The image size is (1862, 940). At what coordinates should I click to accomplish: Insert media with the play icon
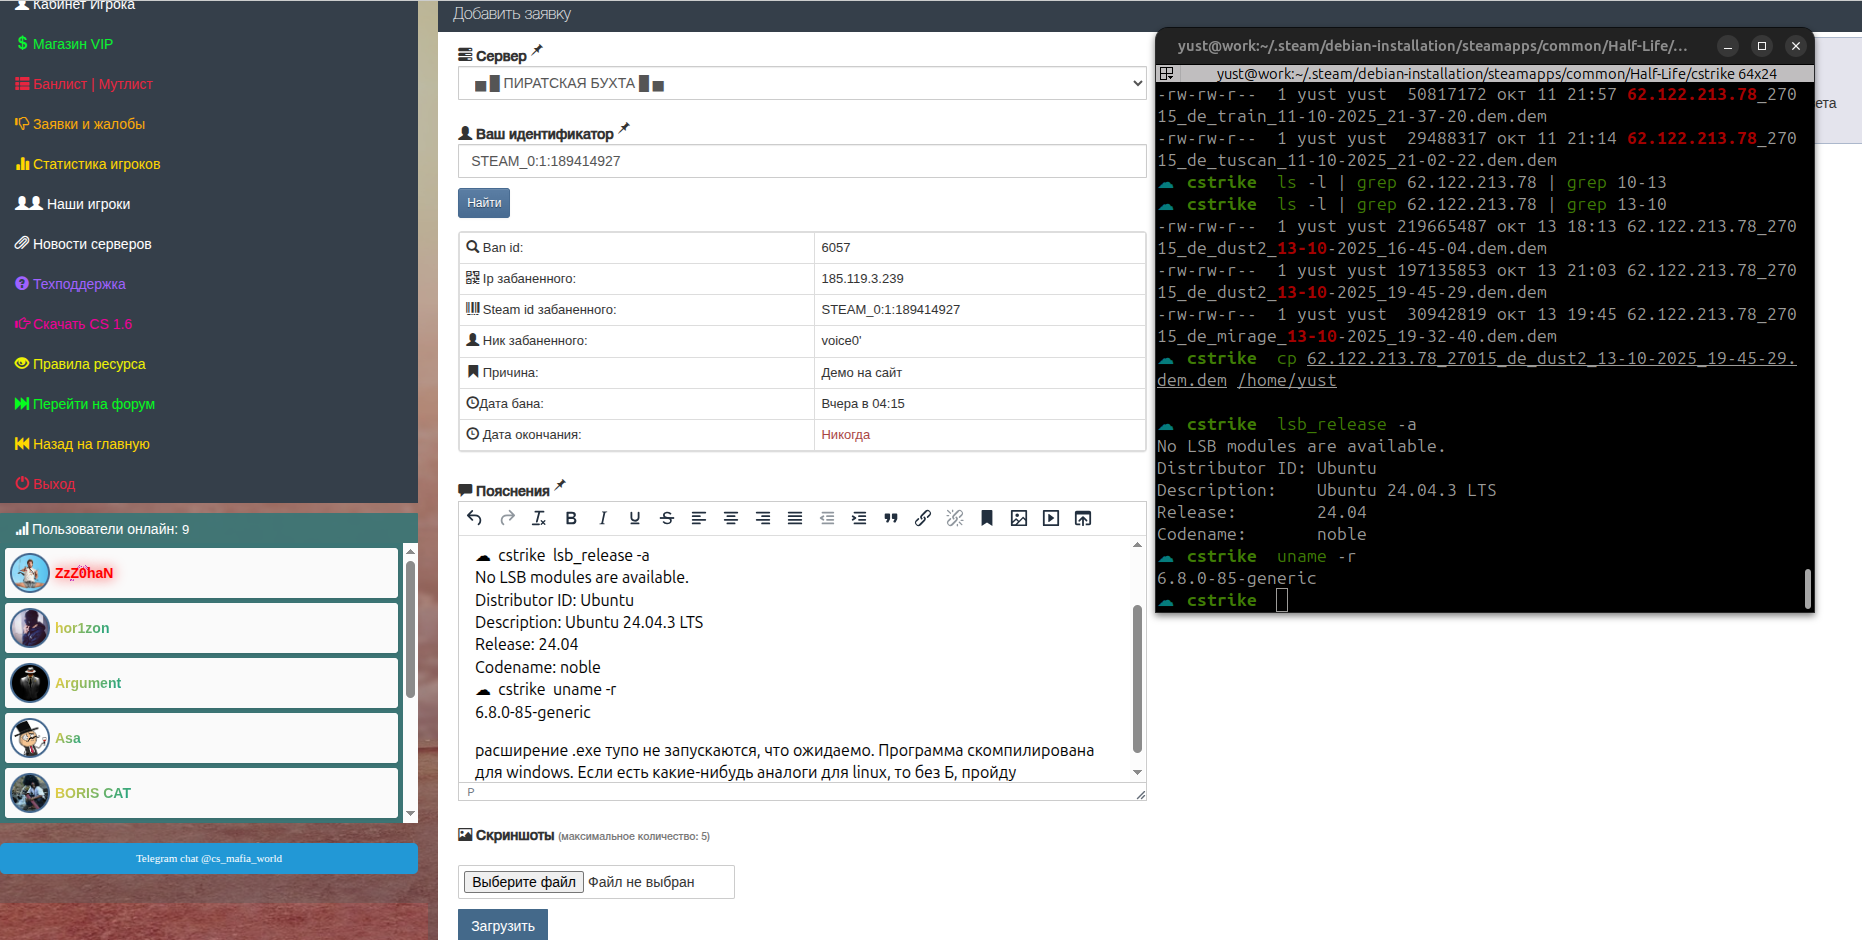tap(1051, 518)
